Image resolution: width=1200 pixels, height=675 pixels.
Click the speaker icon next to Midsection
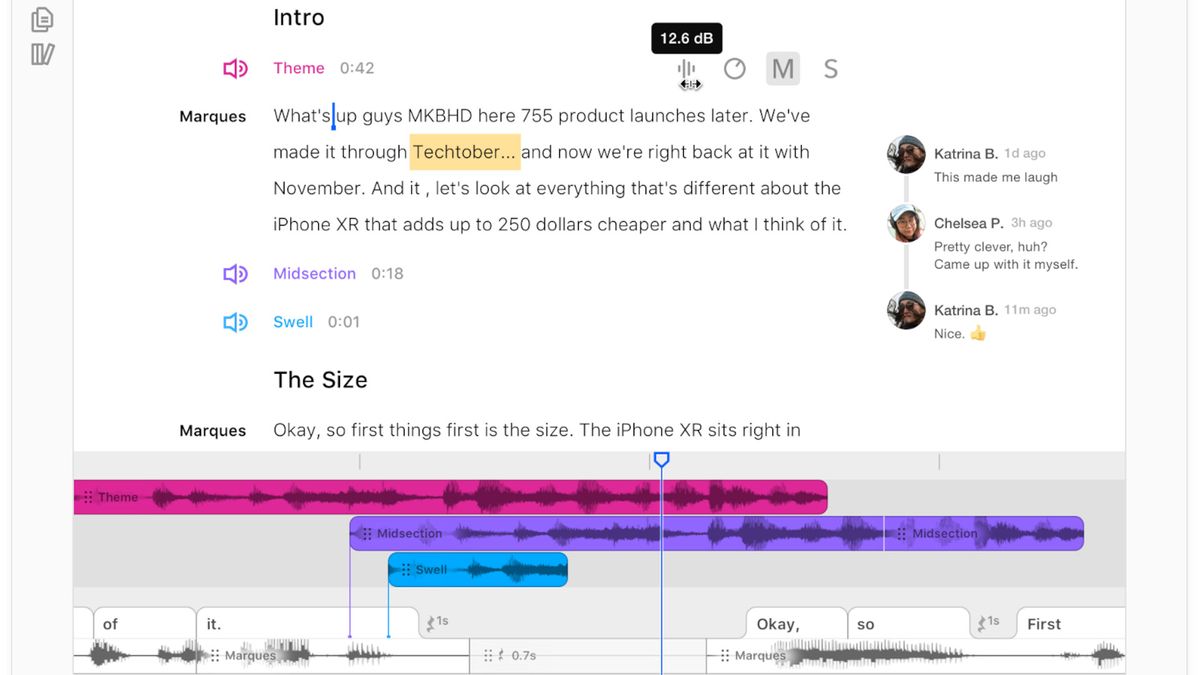pyautogui.click(x=236, y=273)
